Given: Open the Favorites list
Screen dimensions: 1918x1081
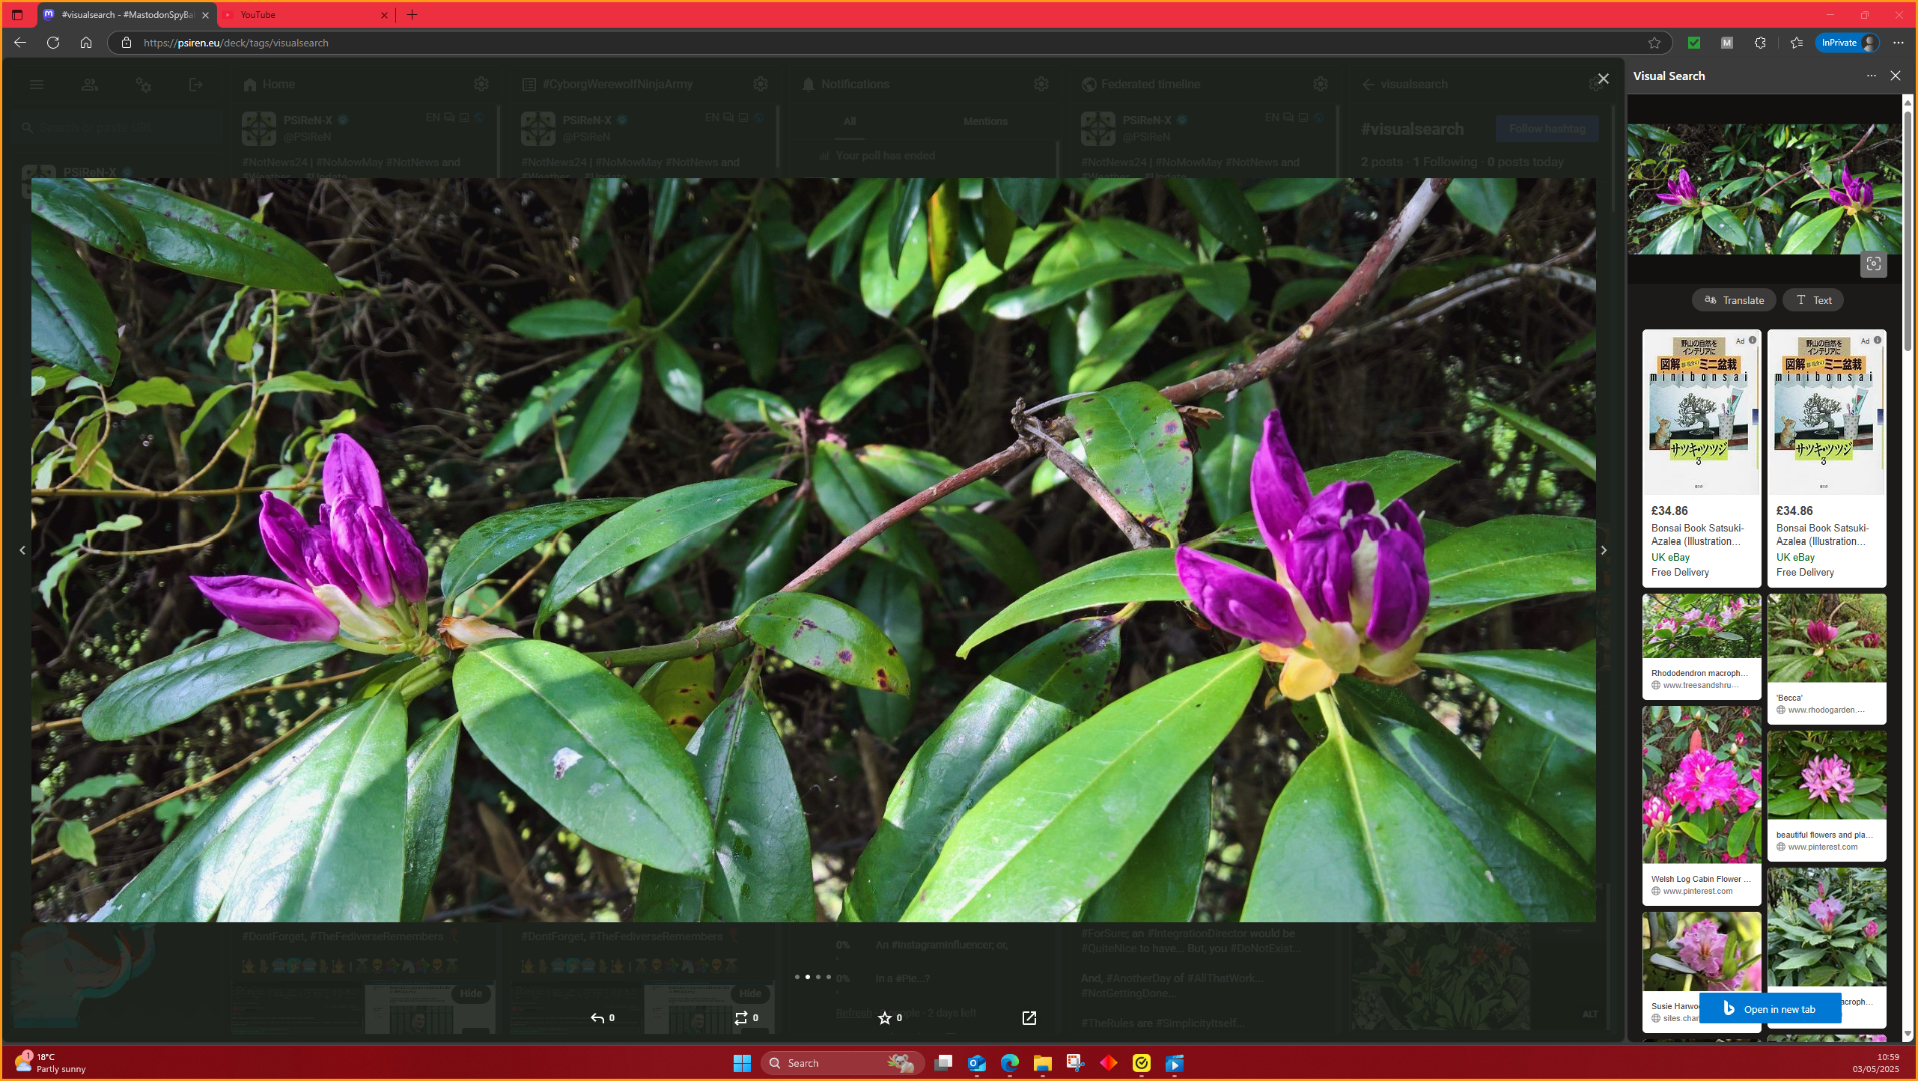Looking at the screenshot, I should pyautogui.click(x=1797, y=43).
